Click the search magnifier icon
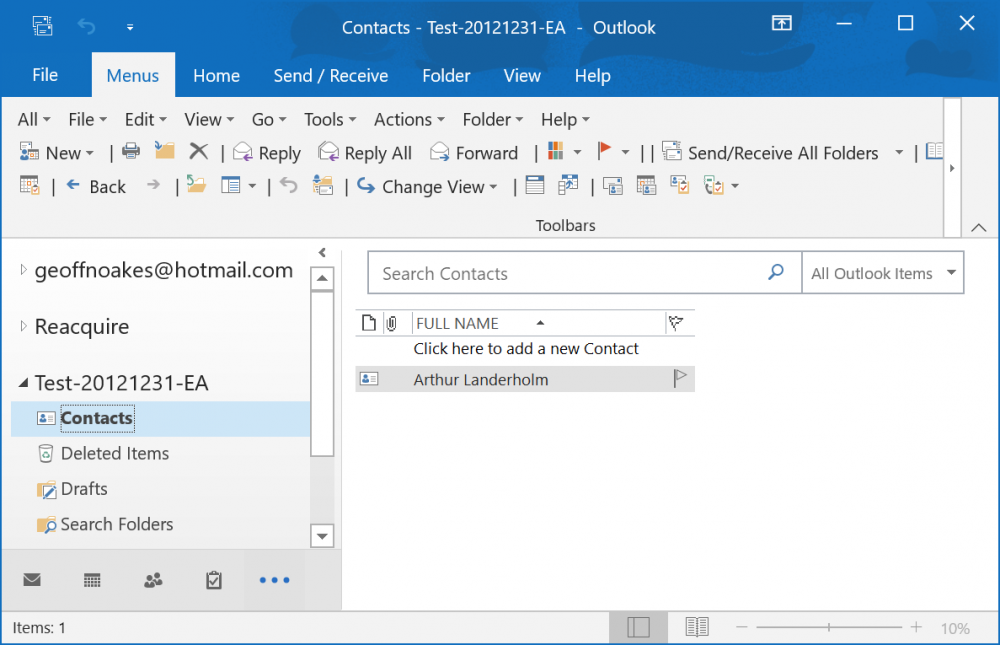1000x645 pixels. [776, 272]
